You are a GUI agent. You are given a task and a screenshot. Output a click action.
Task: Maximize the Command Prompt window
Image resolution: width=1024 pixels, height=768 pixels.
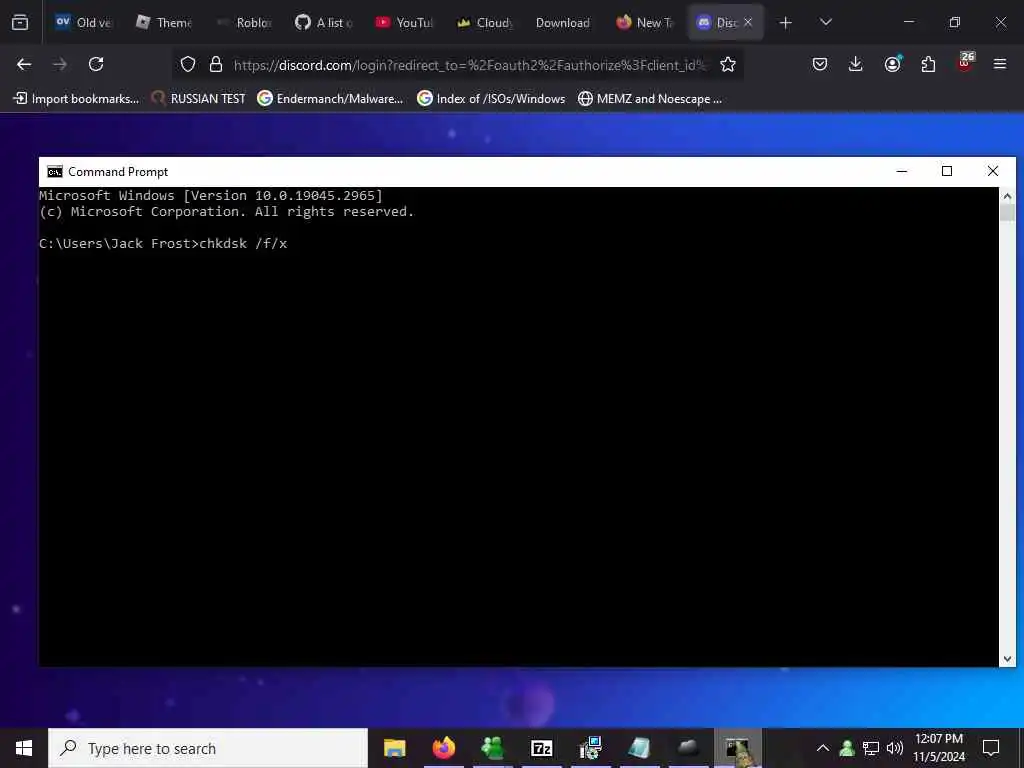947,172
